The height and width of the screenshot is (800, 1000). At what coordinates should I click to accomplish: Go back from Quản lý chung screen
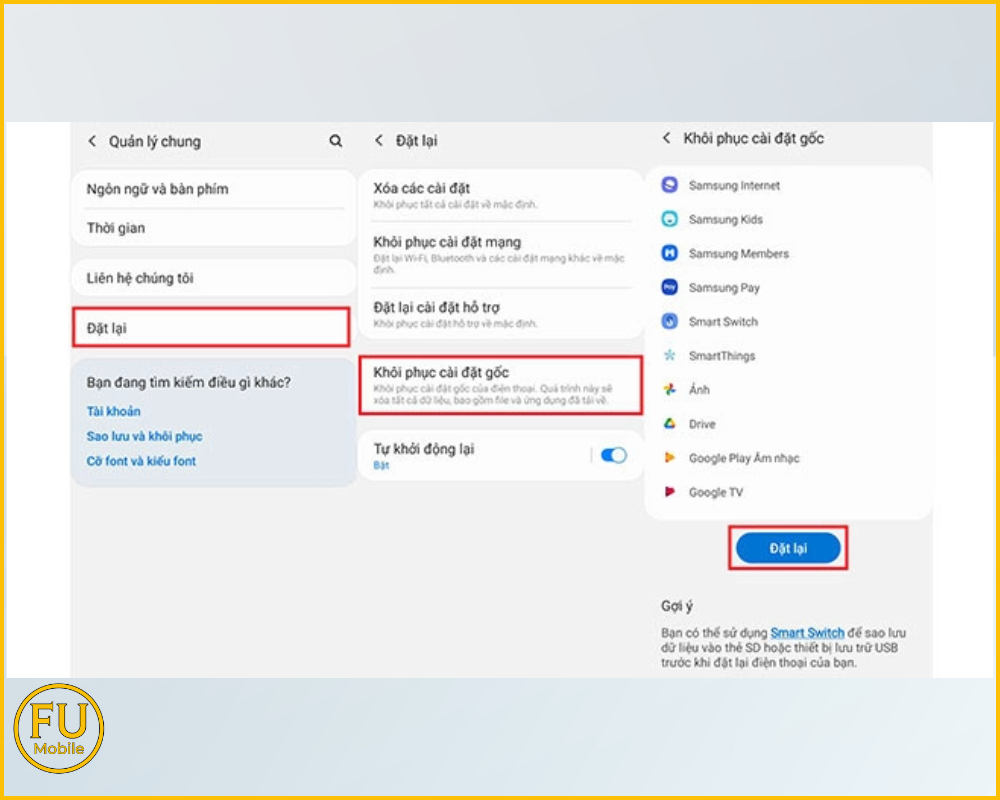click(92, 141)
